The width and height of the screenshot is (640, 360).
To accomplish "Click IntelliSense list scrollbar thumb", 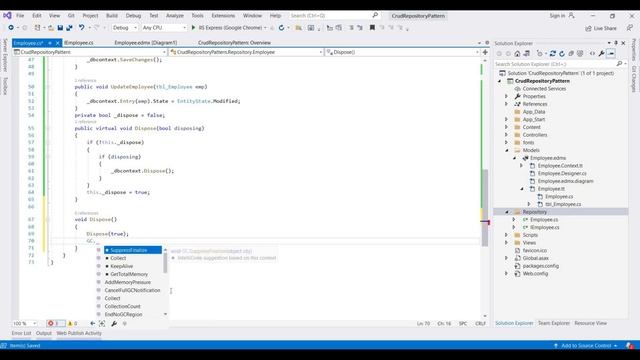I will [165, 263].
